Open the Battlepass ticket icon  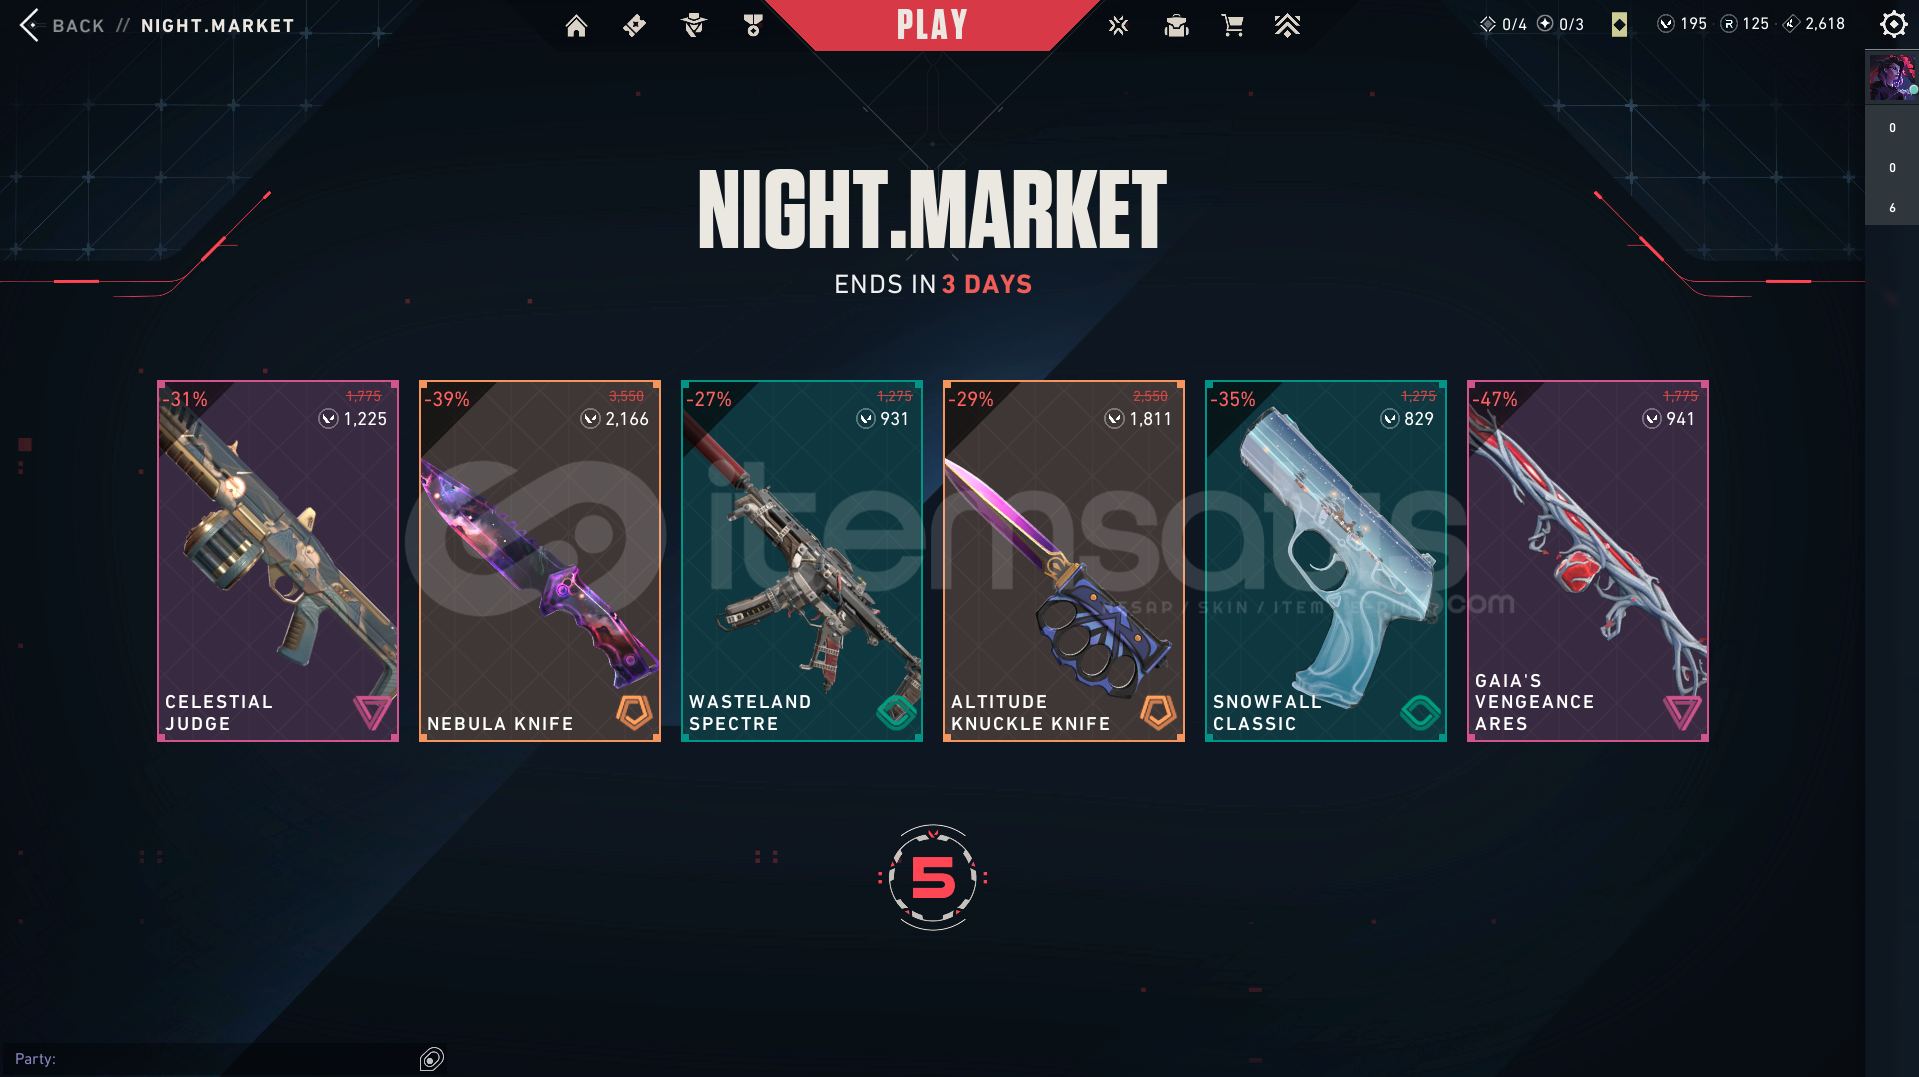634,26
